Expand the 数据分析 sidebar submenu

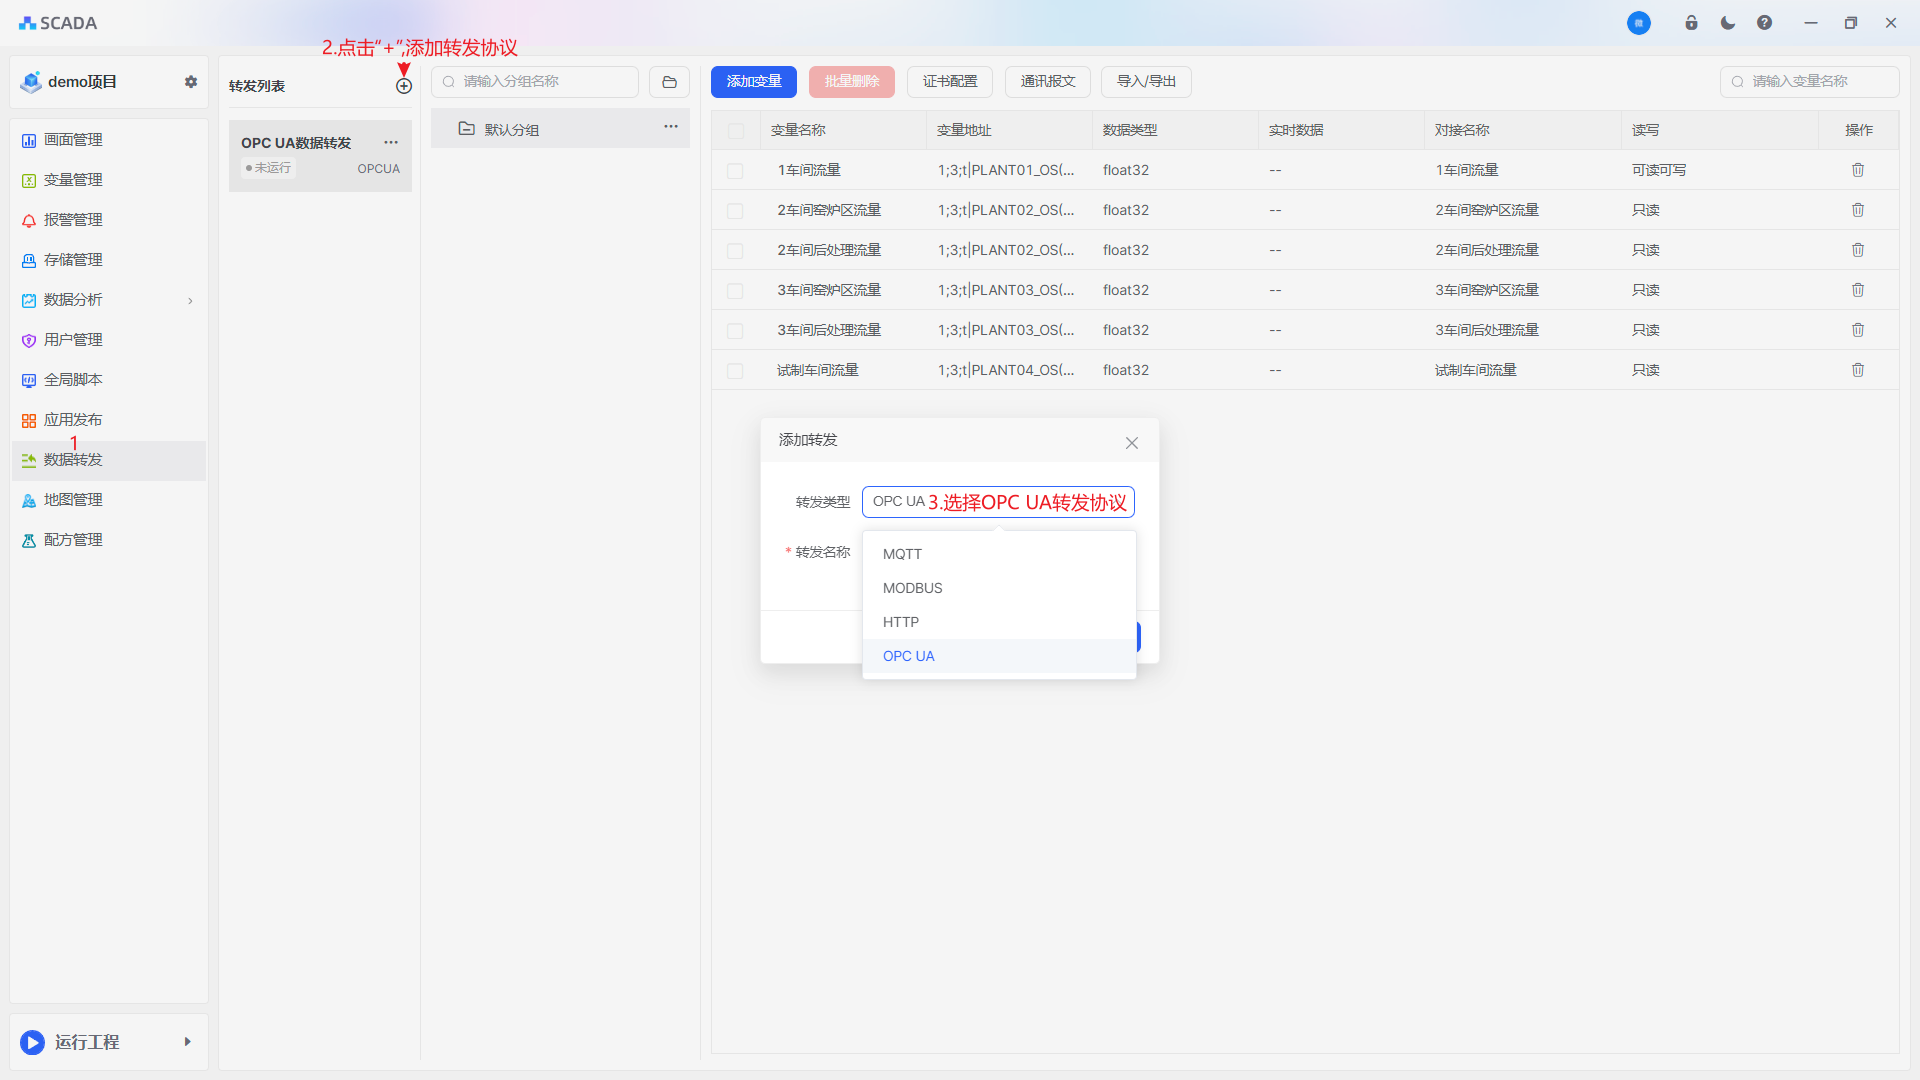[190, 300]
